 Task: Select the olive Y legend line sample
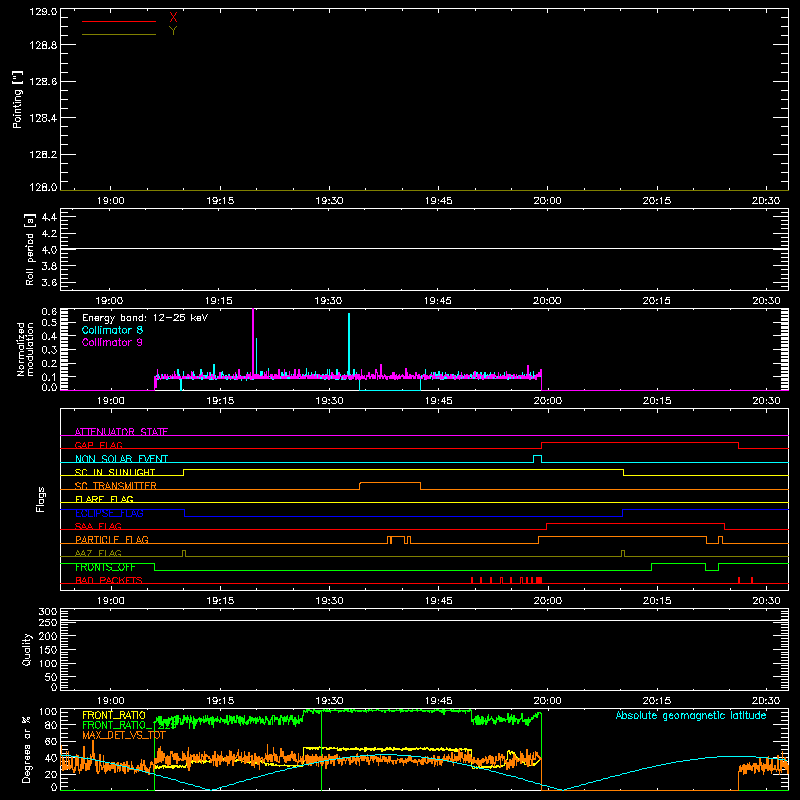click(x=119, y=34)
